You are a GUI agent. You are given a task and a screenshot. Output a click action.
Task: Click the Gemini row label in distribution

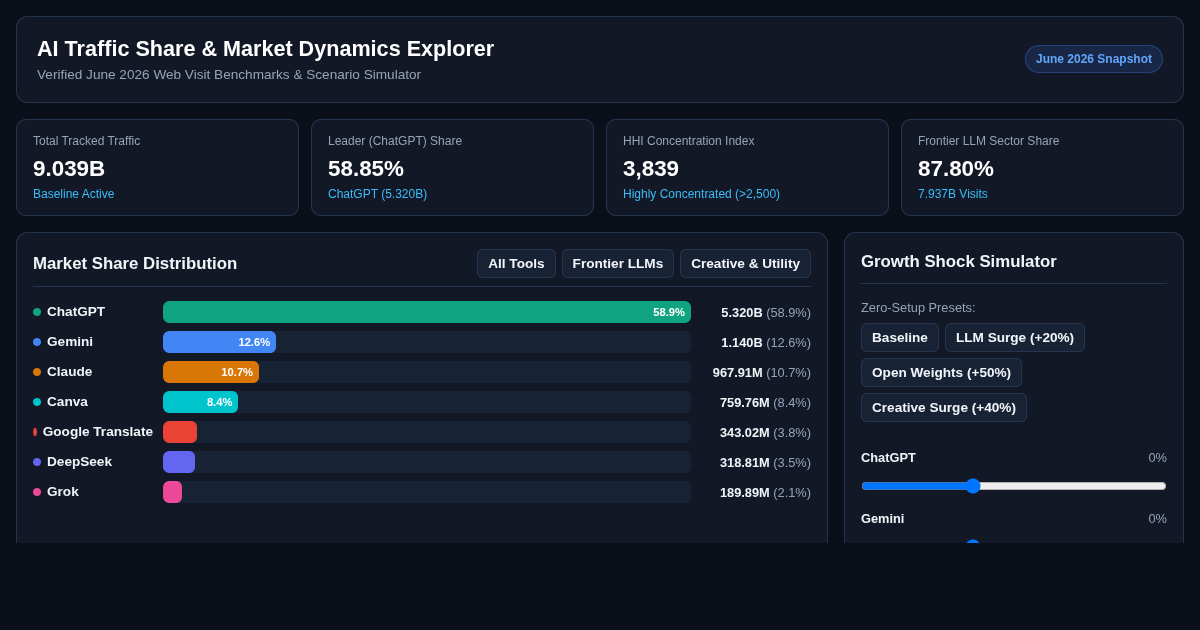(70, 342)
